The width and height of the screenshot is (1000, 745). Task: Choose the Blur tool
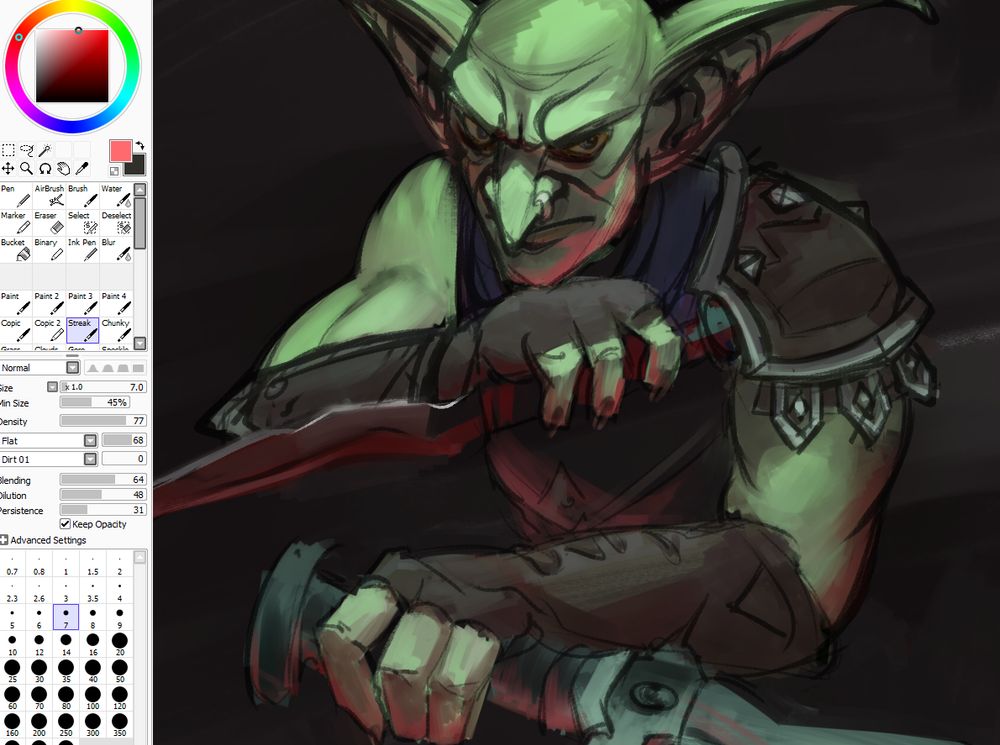click(117, 249)
